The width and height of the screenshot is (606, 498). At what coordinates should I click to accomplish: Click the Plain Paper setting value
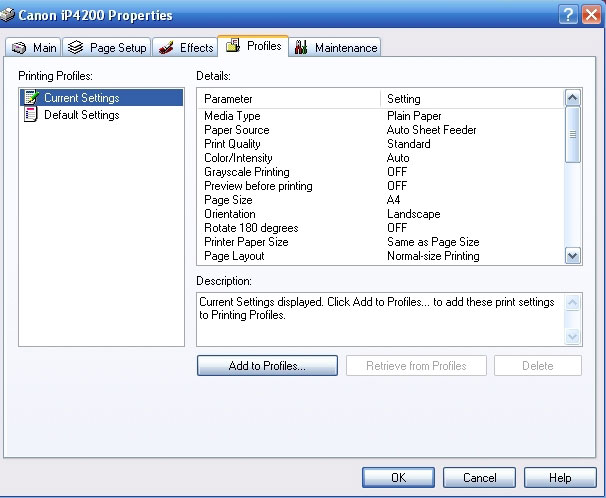click(x=414, y=116)
